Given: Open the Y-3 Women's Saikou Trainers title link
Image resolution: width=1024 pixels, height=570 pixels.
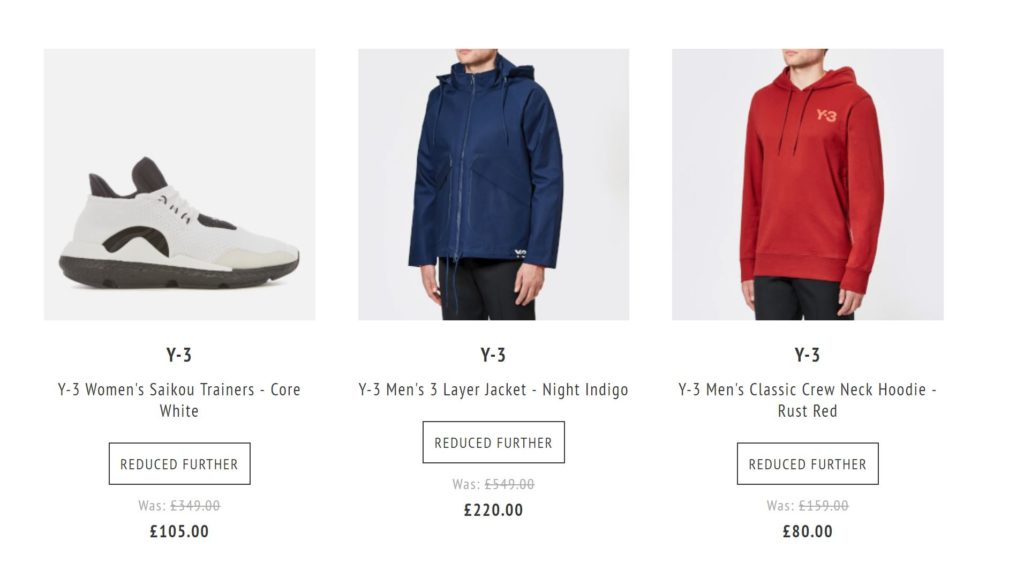Looking at the screenshot, I should (179, 400).
